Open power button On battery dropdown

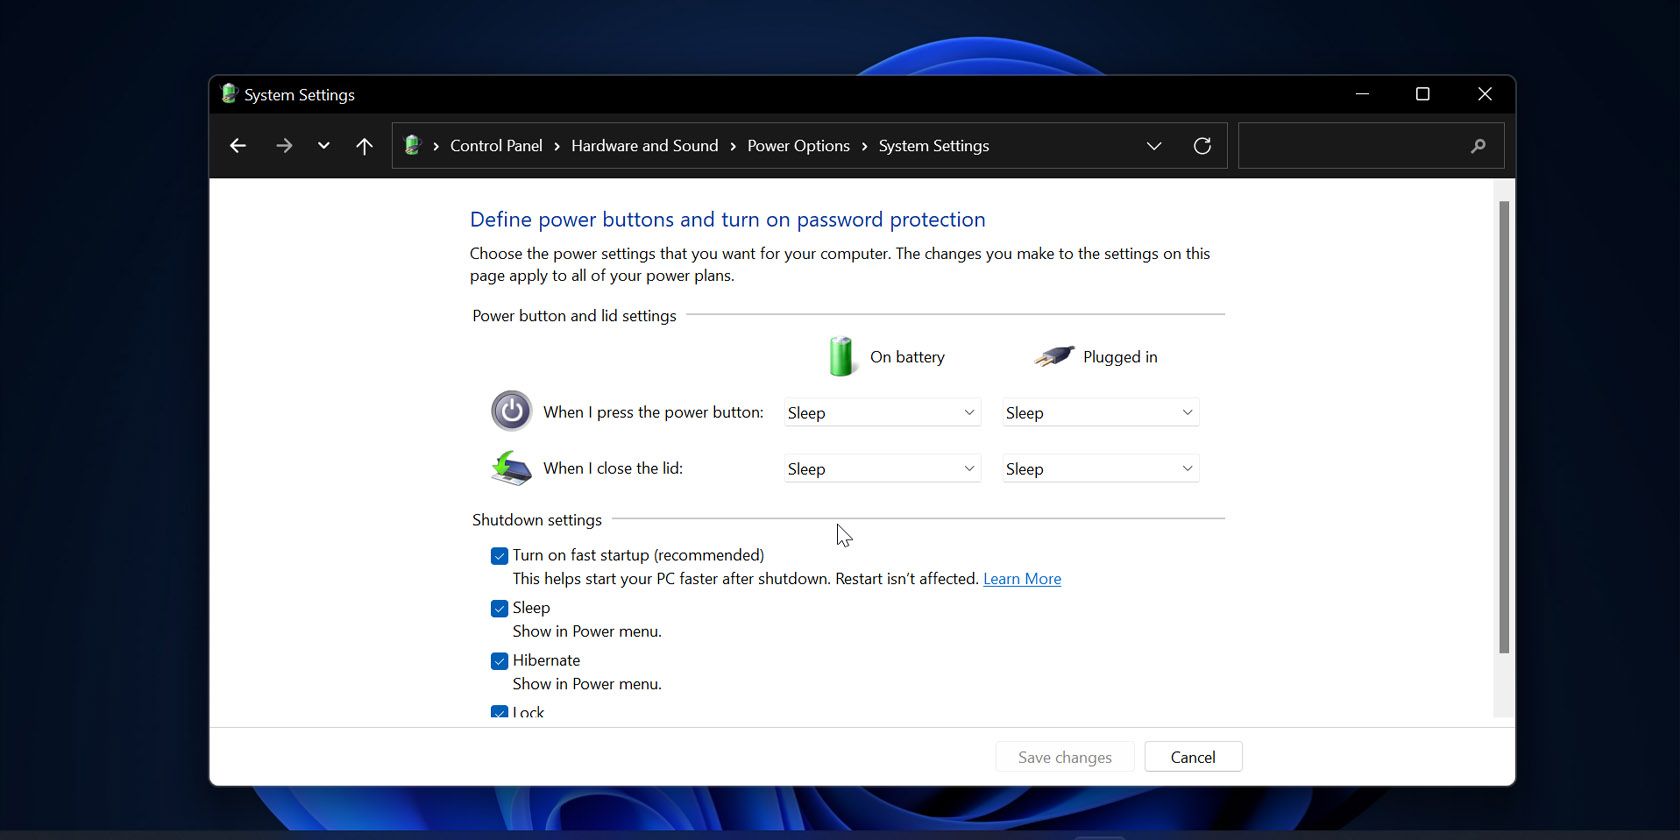[x=882, y=413]
